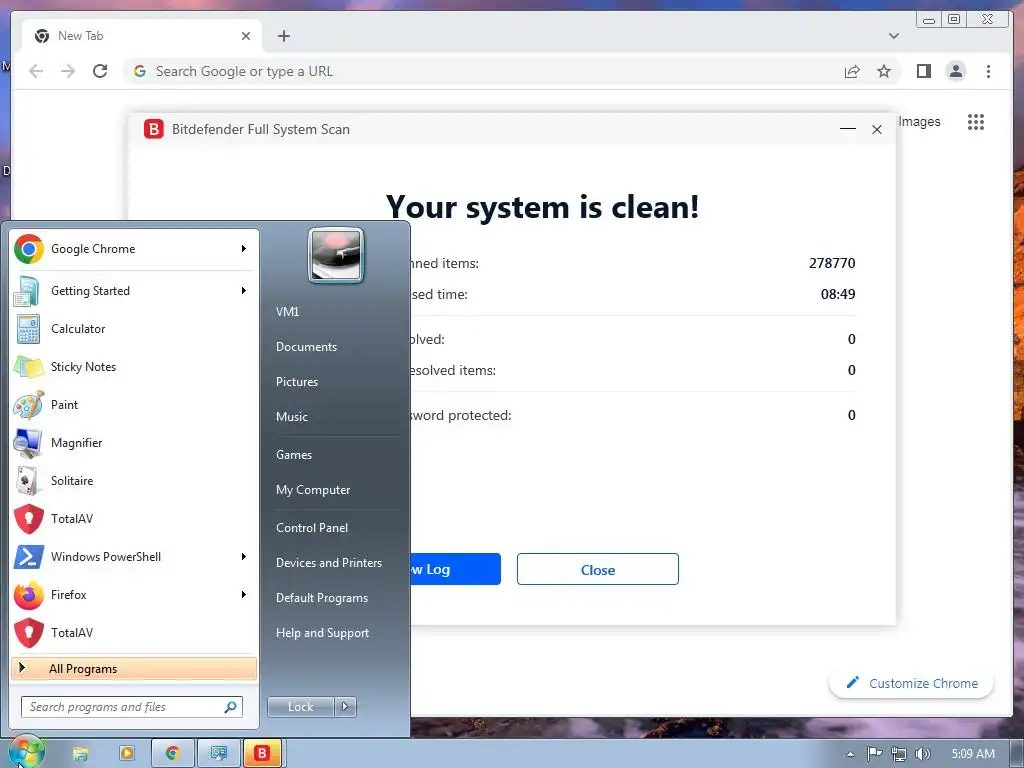This screenshot has height=768, width=1024.
Task: Open Chrome's tab search chevron
Action: [893, 36]
